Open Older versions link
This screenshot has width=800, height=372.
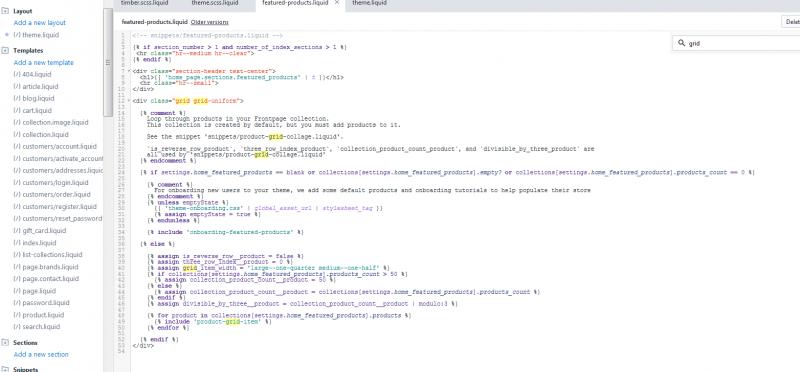(x=210, y=22)
